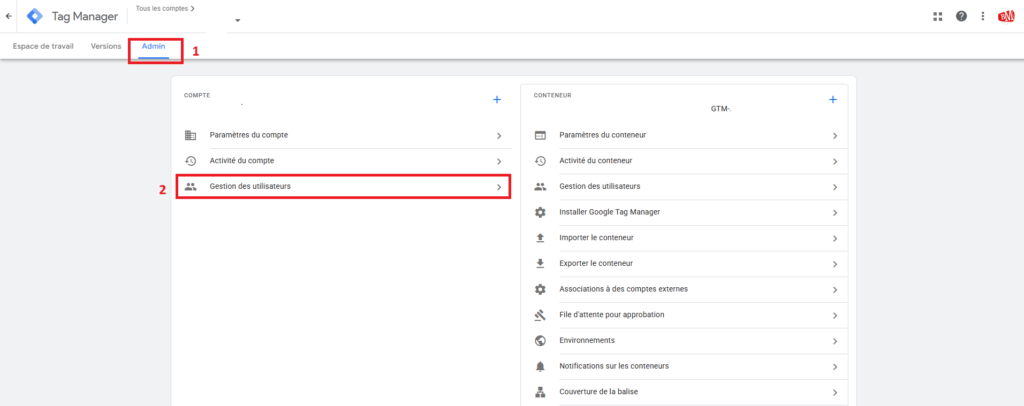Click the Importer le conteneur label
This screenshot has height=406, width=1024.
pos(596,238)
